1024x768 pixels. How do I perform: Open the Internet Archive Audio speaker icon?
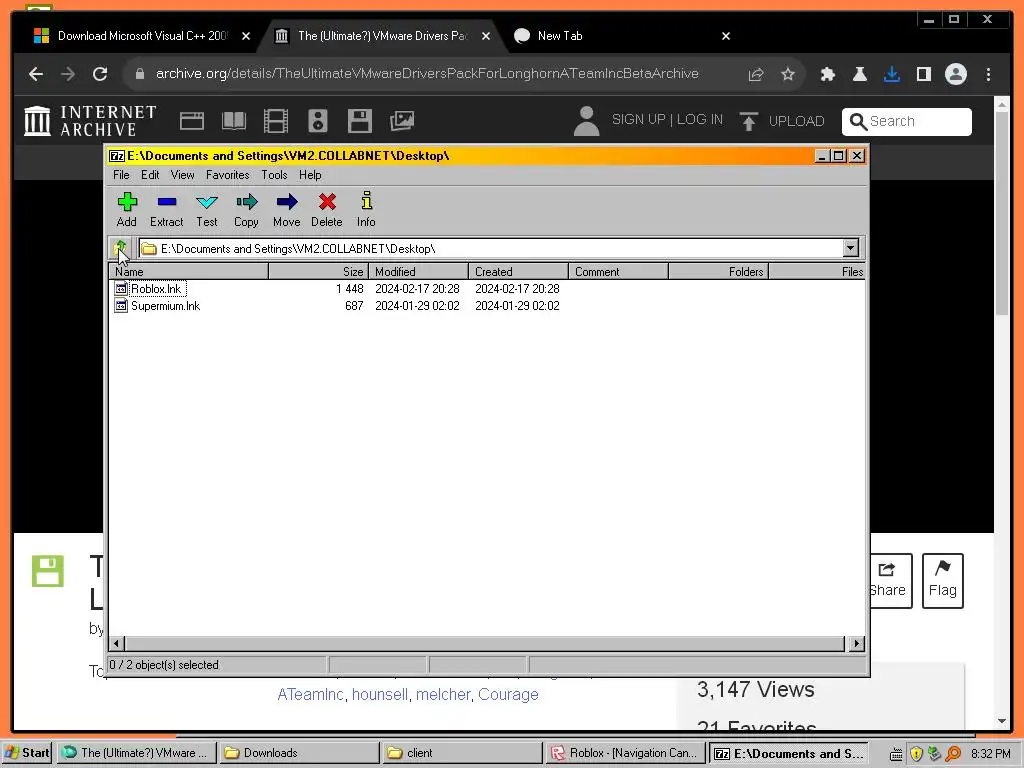[x=318, y=121]
